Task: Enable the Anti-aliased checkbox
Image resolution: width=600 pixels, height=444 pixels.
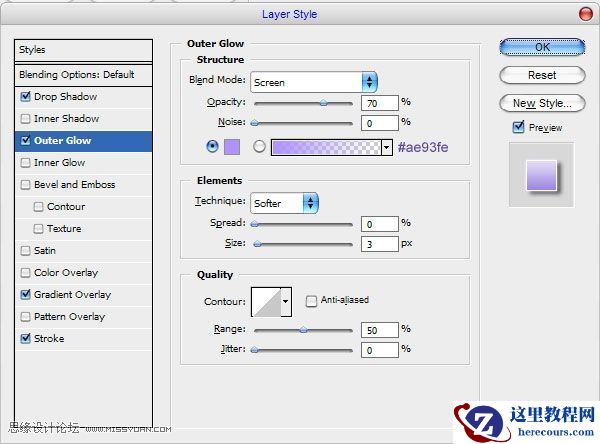Action: (x=311, y=301)
